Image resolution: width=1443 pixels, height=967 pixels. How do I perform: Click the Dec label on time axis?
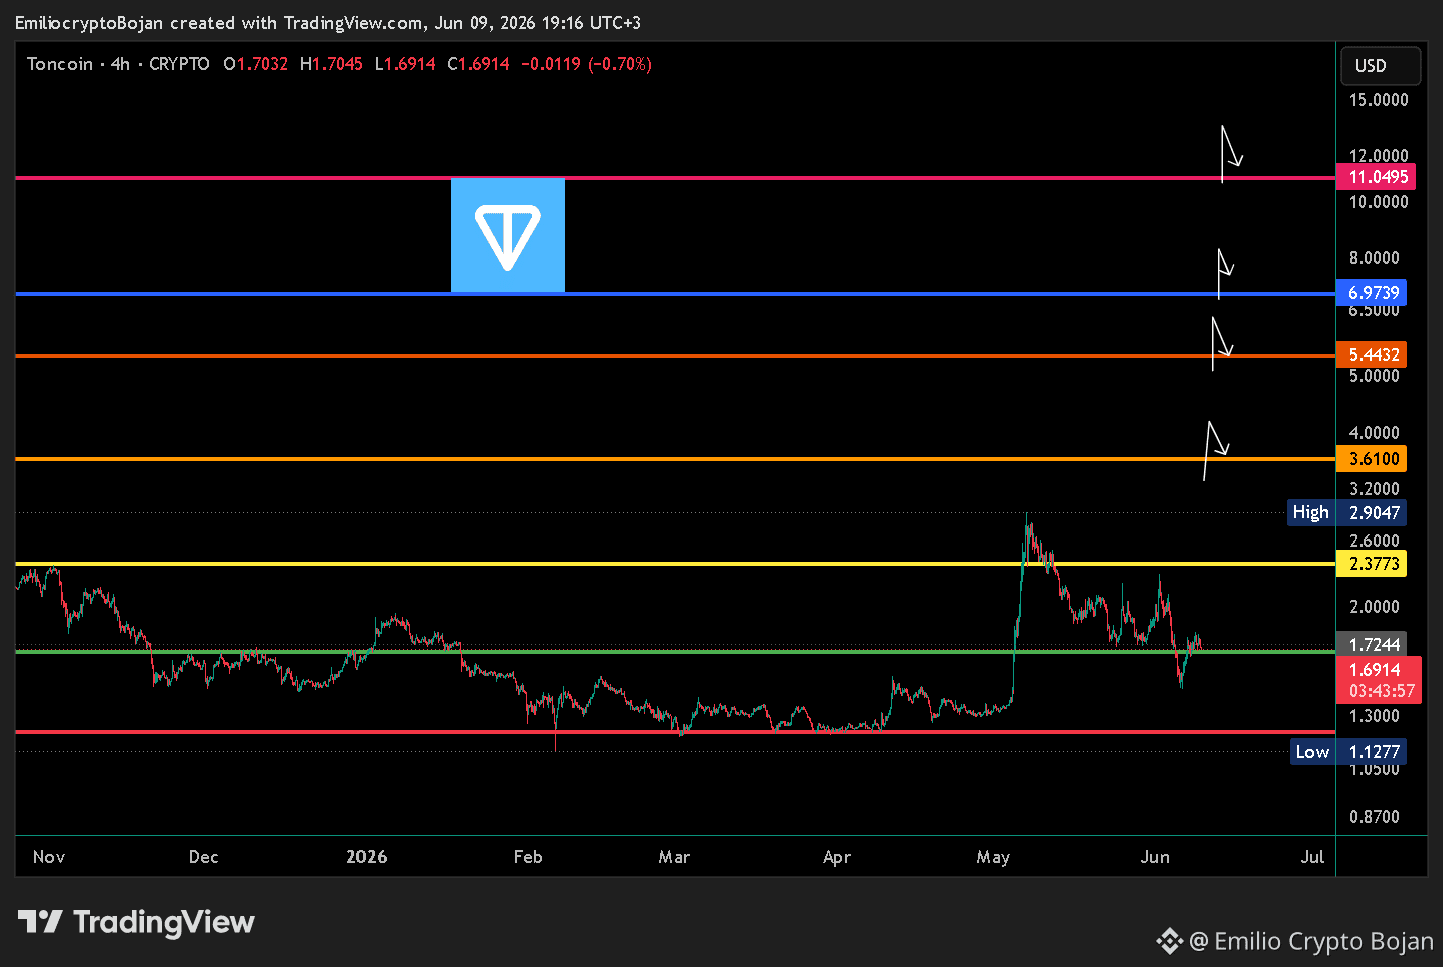pyautogui.click(x=204, y=857)
